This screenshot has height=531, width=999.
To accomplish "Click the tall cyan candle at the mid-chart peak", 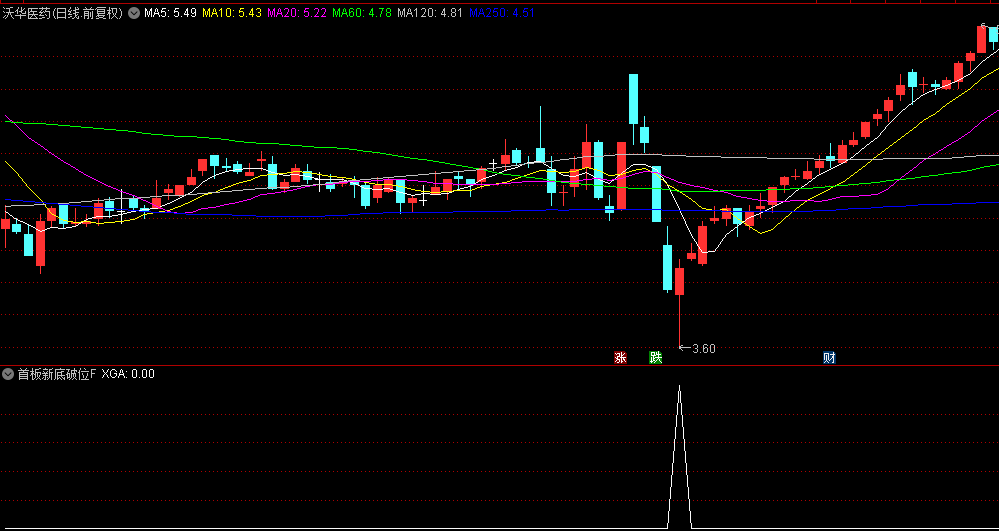I will pos(633,99).
